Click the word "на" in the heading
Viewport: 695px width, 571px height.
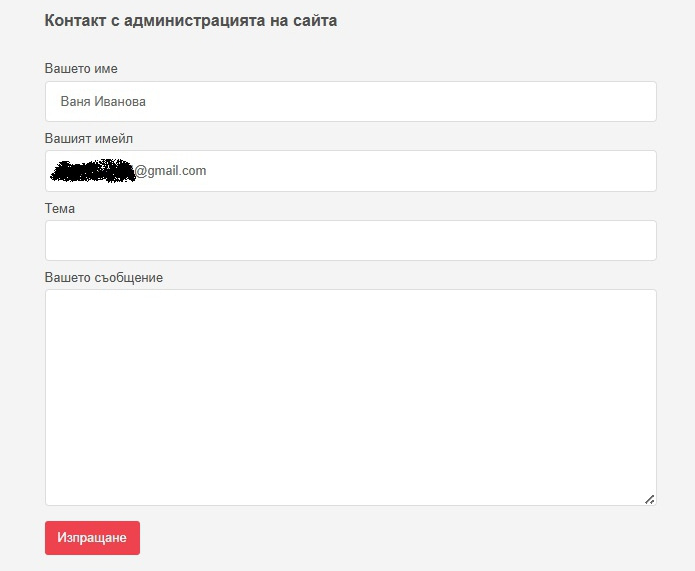(x=281, y=21)
